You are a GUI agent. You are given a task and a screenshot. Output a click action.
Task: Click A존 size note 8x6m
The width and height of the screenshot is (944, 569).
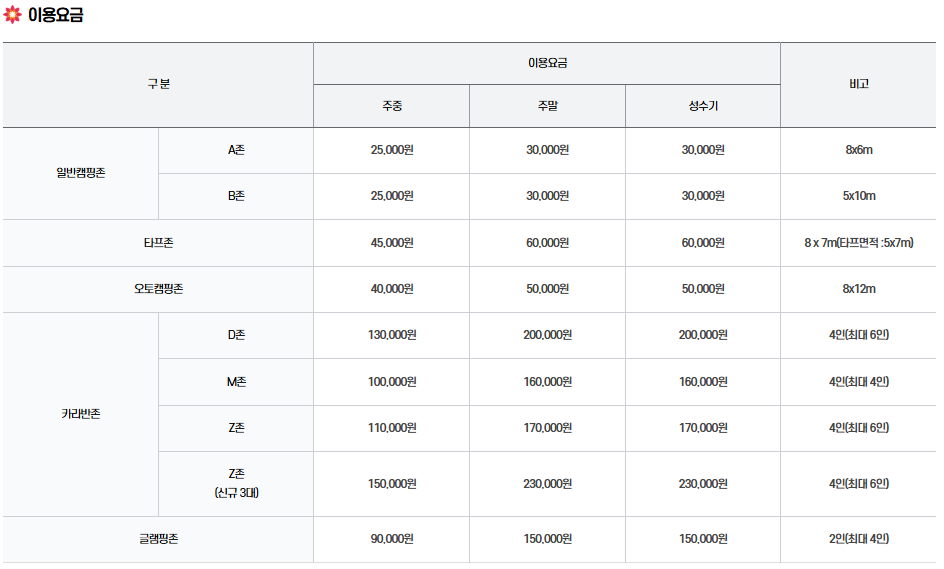[859, 150]
